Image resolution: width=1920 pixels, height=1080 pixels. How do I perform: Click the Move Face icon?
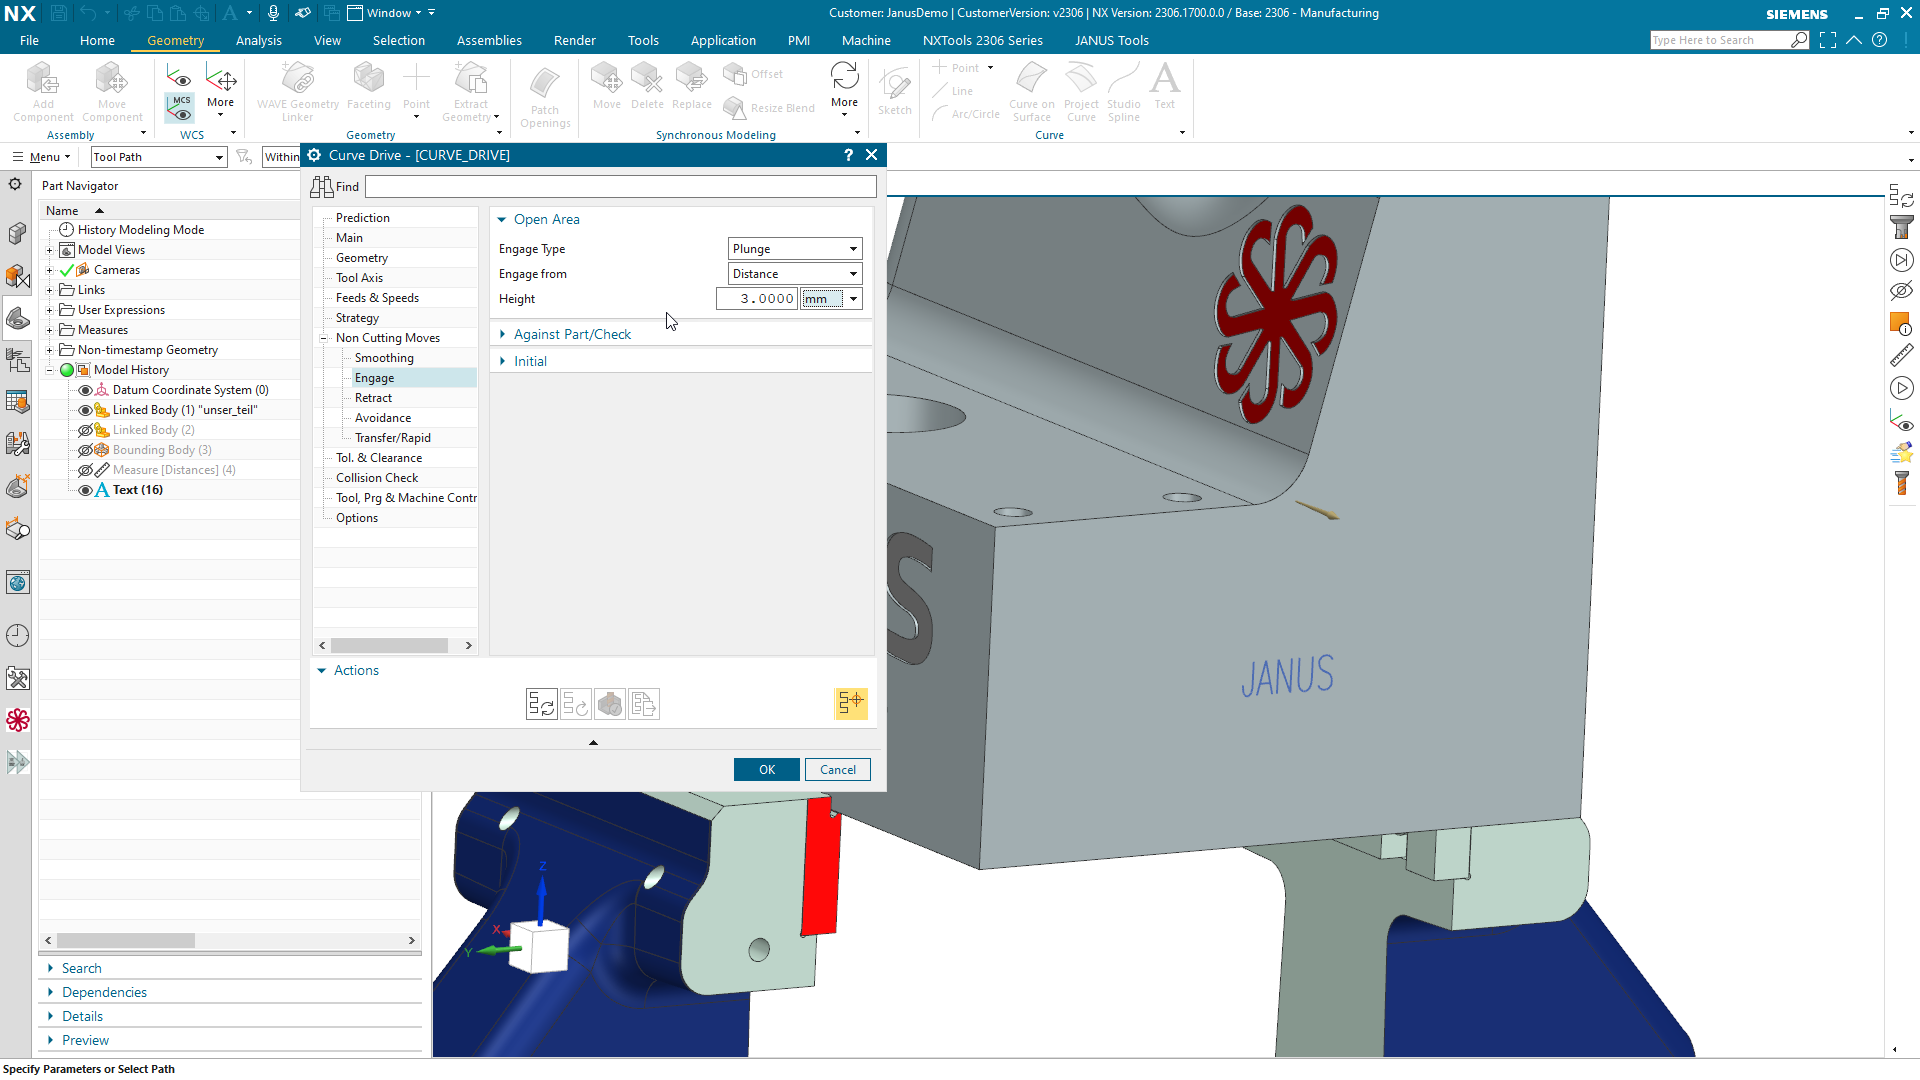point(606,78)
